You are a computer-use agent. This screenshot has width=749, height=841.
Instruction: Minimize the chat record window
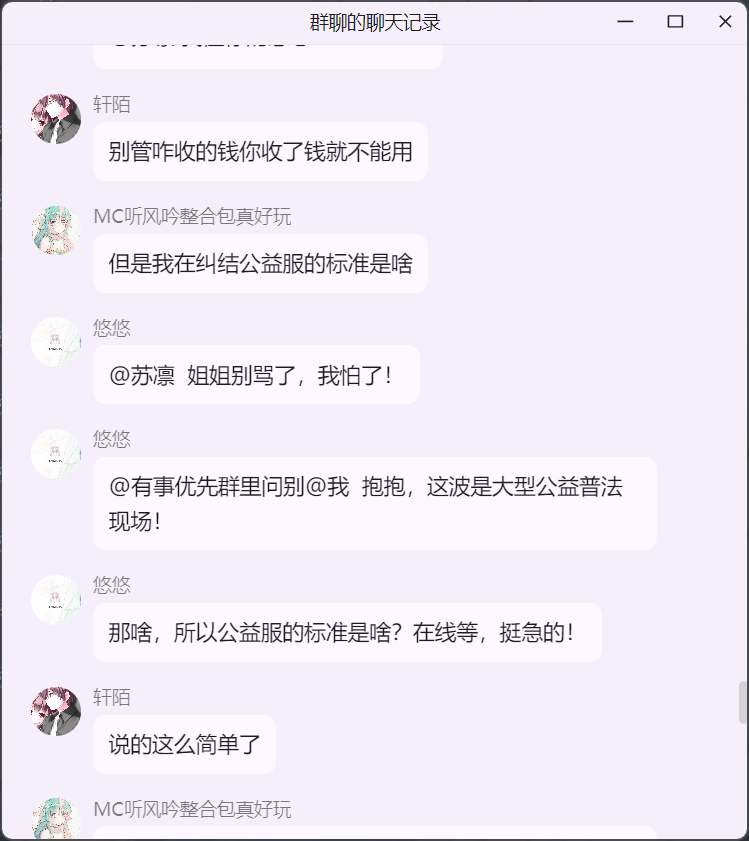[625, 21]
